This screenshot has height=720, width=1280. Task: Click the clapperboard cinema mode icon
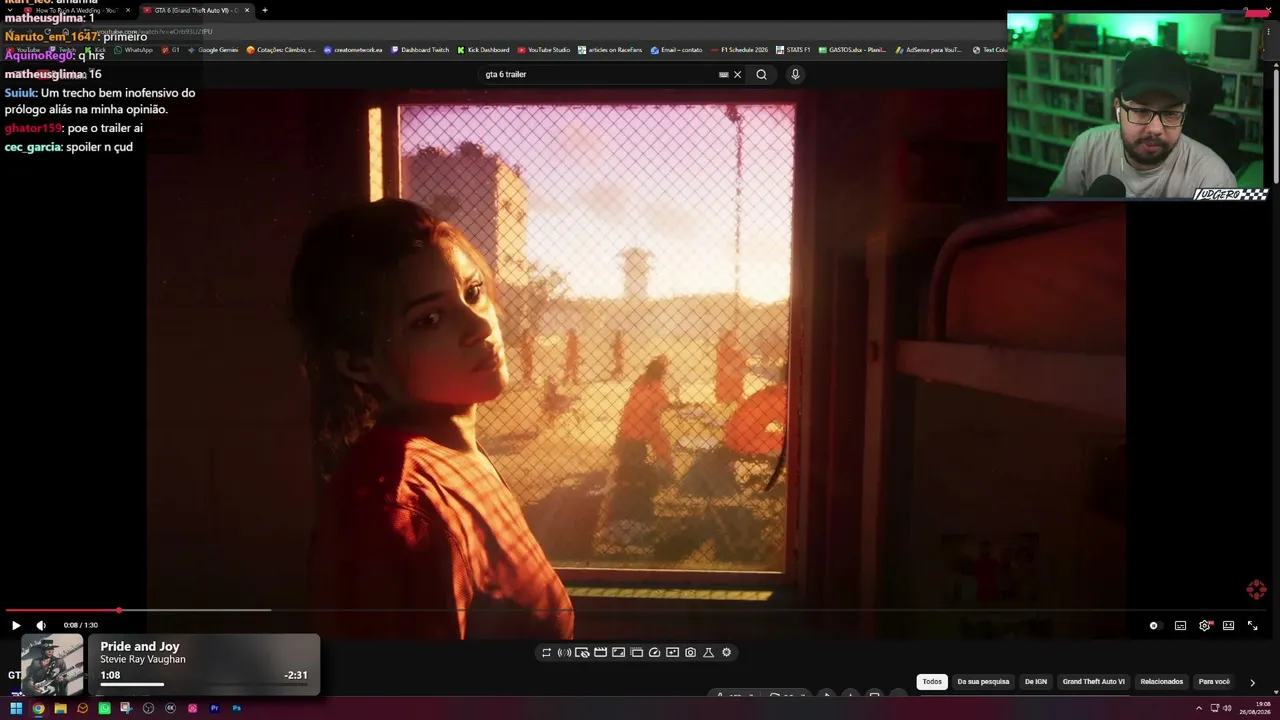tap(600, 652)
